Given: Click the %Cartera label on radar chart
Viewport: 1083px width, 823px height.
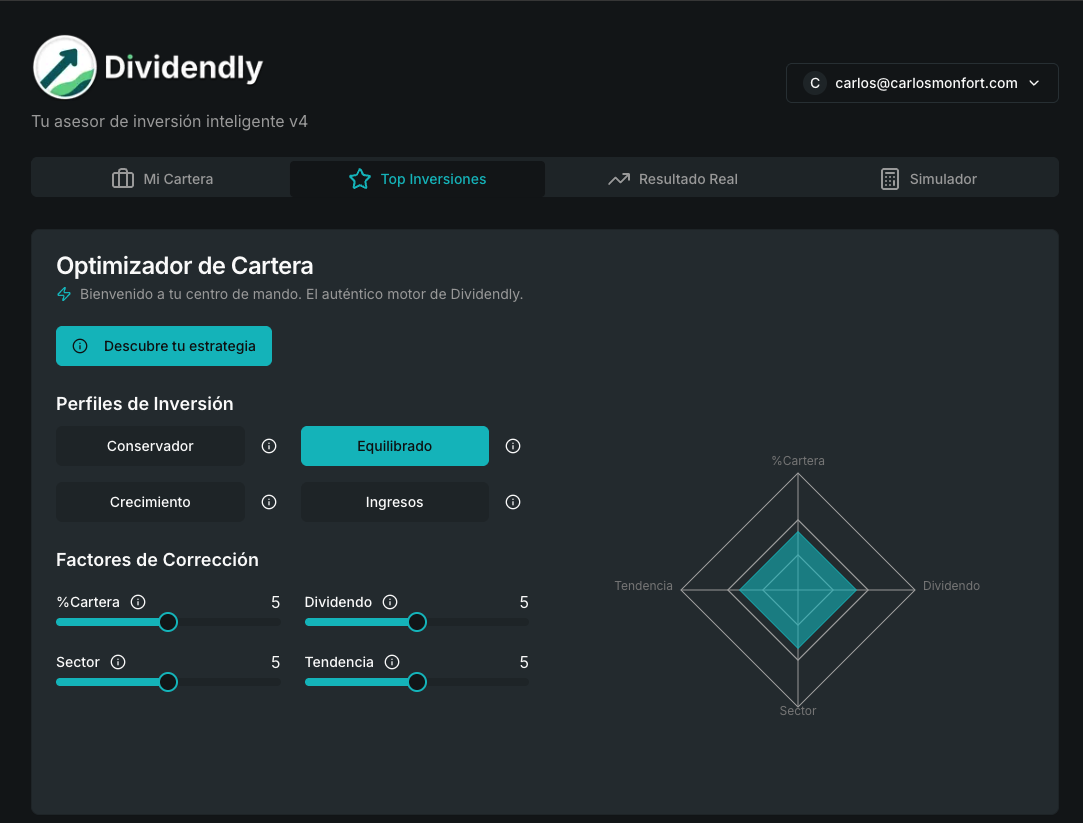Looking at the screenshot, I should point(798,461).
